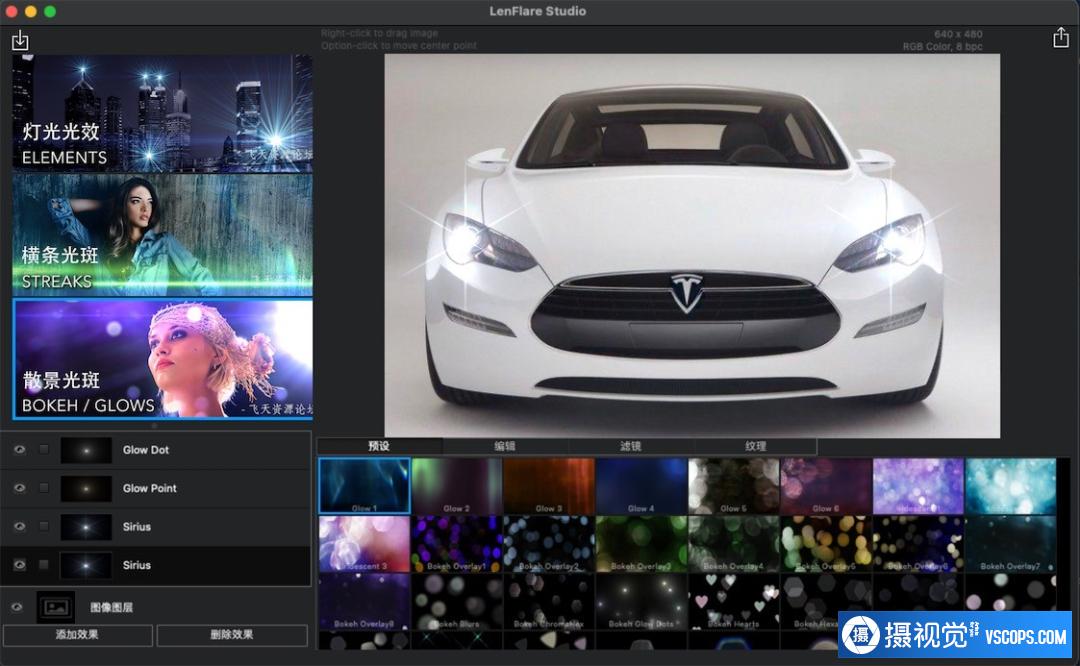1080x666 pixels.
Task: Select the Bokeh Overlay2 preset
Action: (549, 544)
